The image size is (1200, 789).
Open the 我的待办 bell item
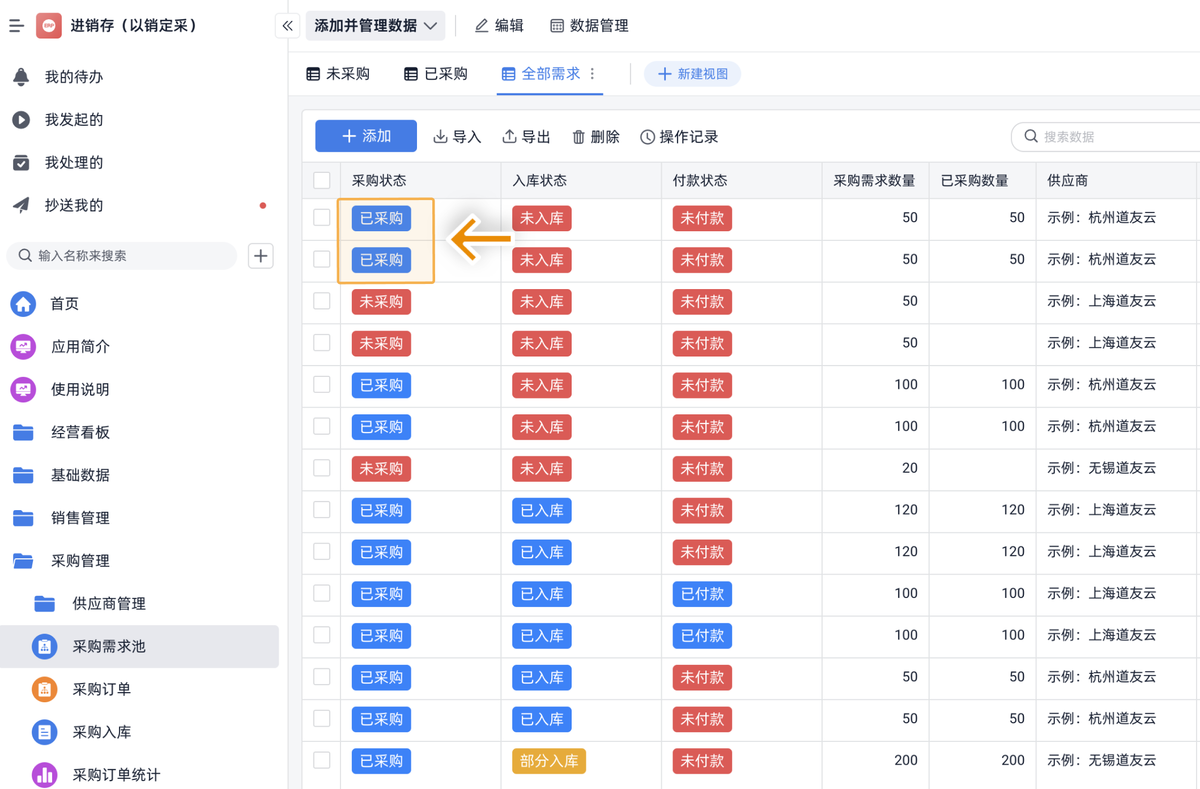pos(73,77)
